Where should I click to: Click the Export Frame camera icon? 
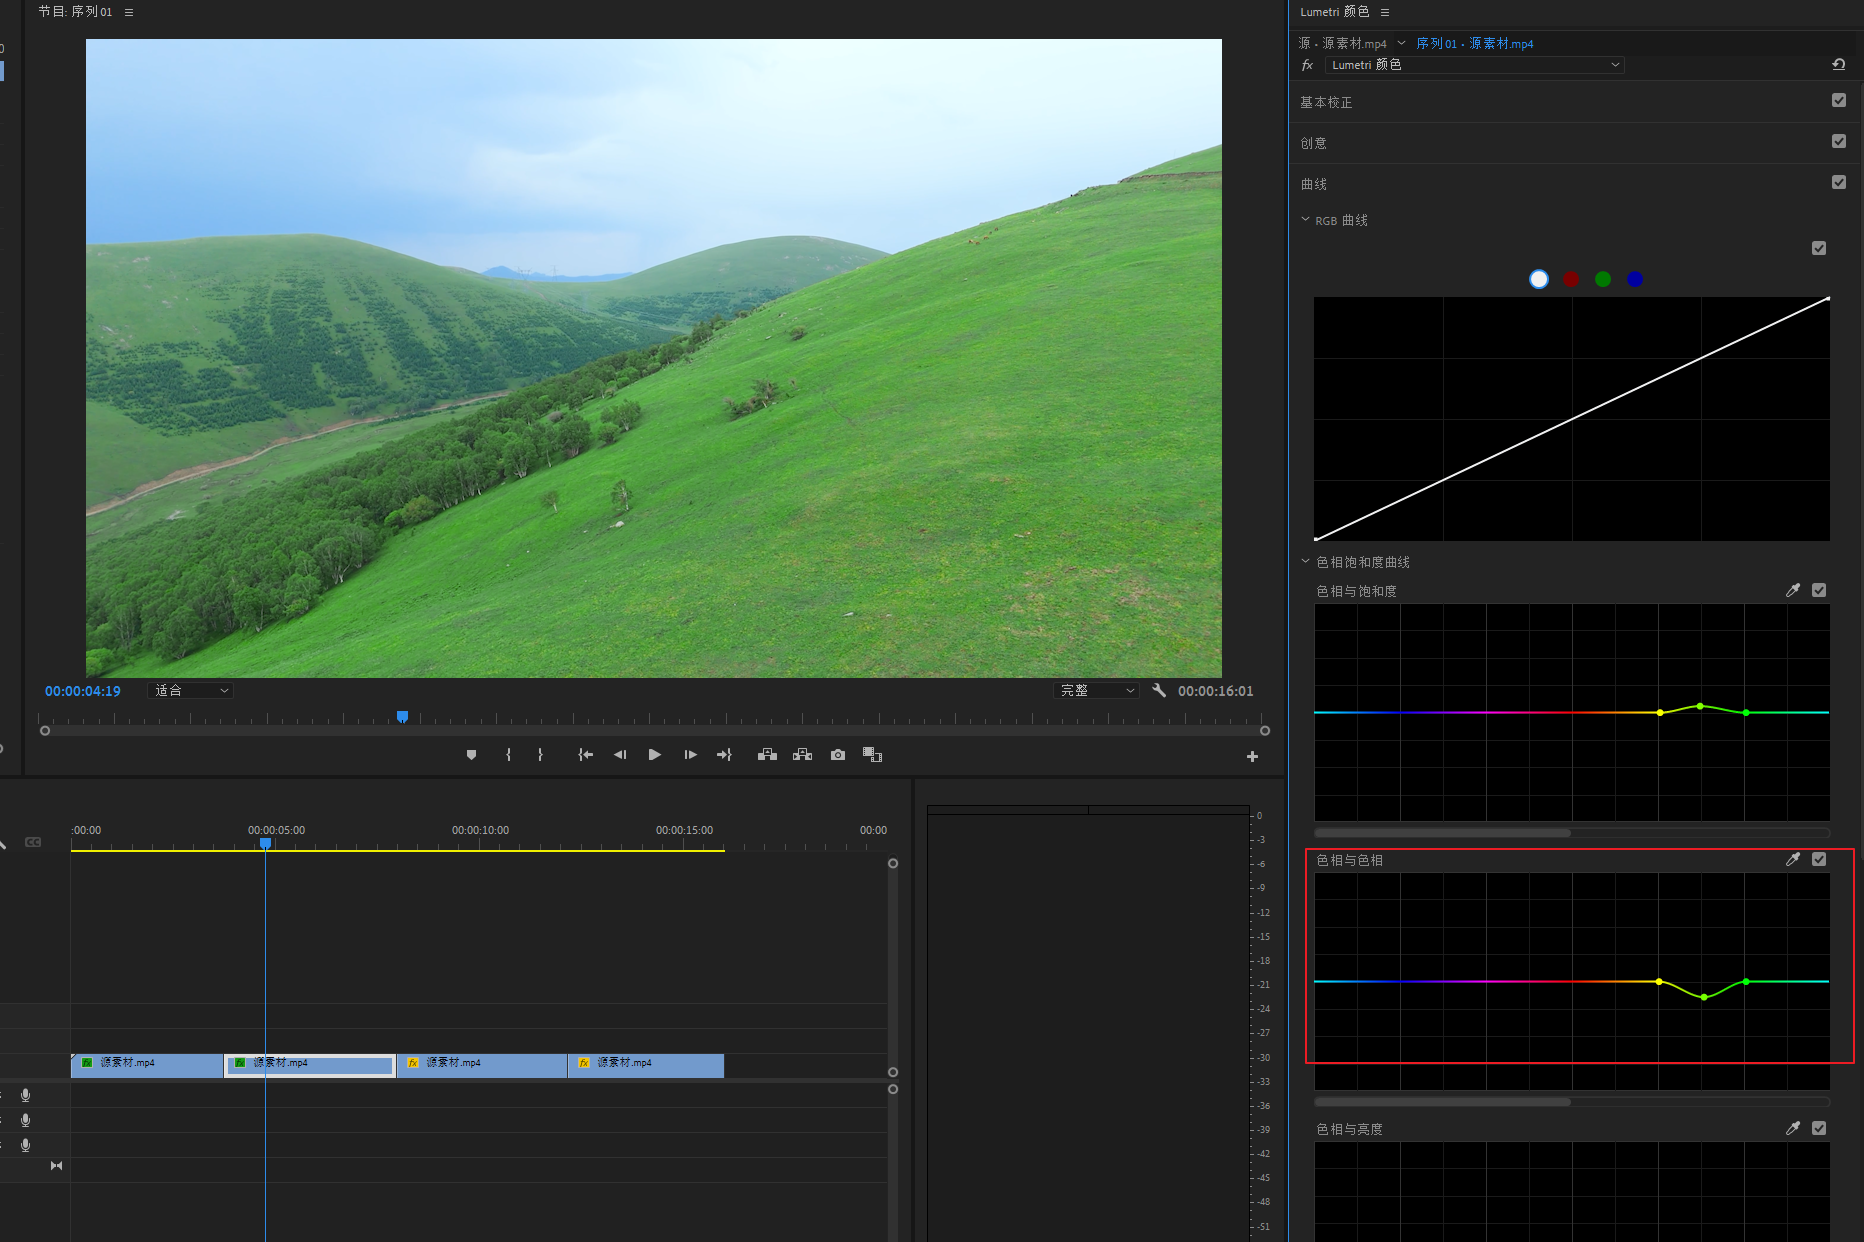(x=838, y=755)
